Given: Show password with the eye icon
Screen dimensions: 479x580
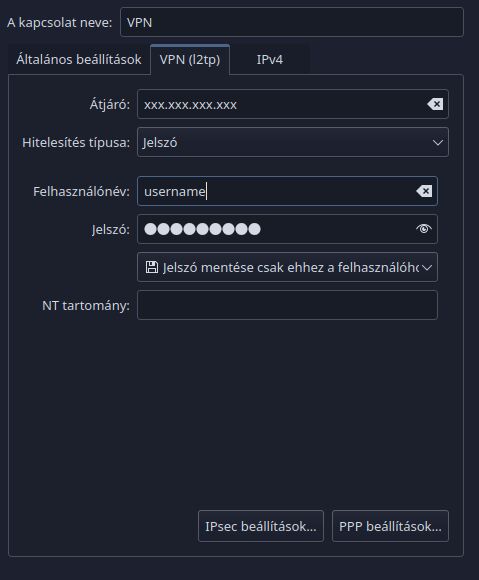Looking at the screenshot, I should (x=424, y=229).
